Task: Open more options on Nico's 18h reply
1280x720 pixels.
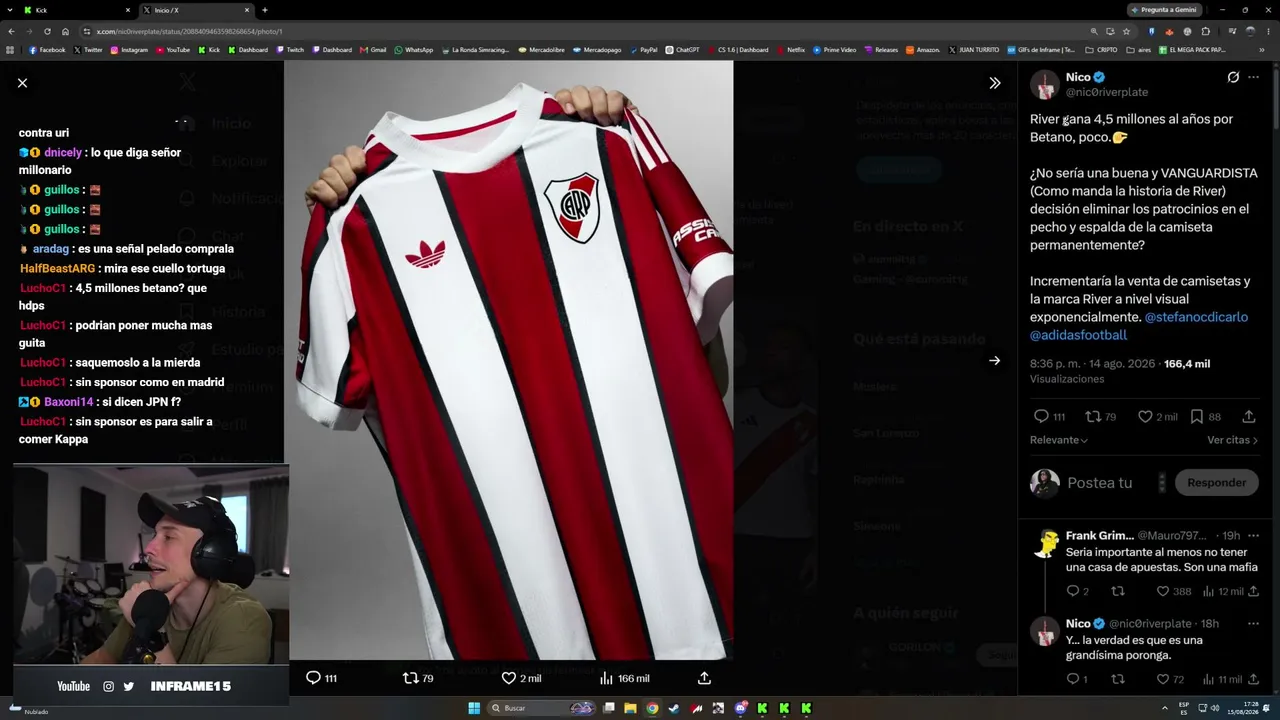Action: tap(1253, 624)
